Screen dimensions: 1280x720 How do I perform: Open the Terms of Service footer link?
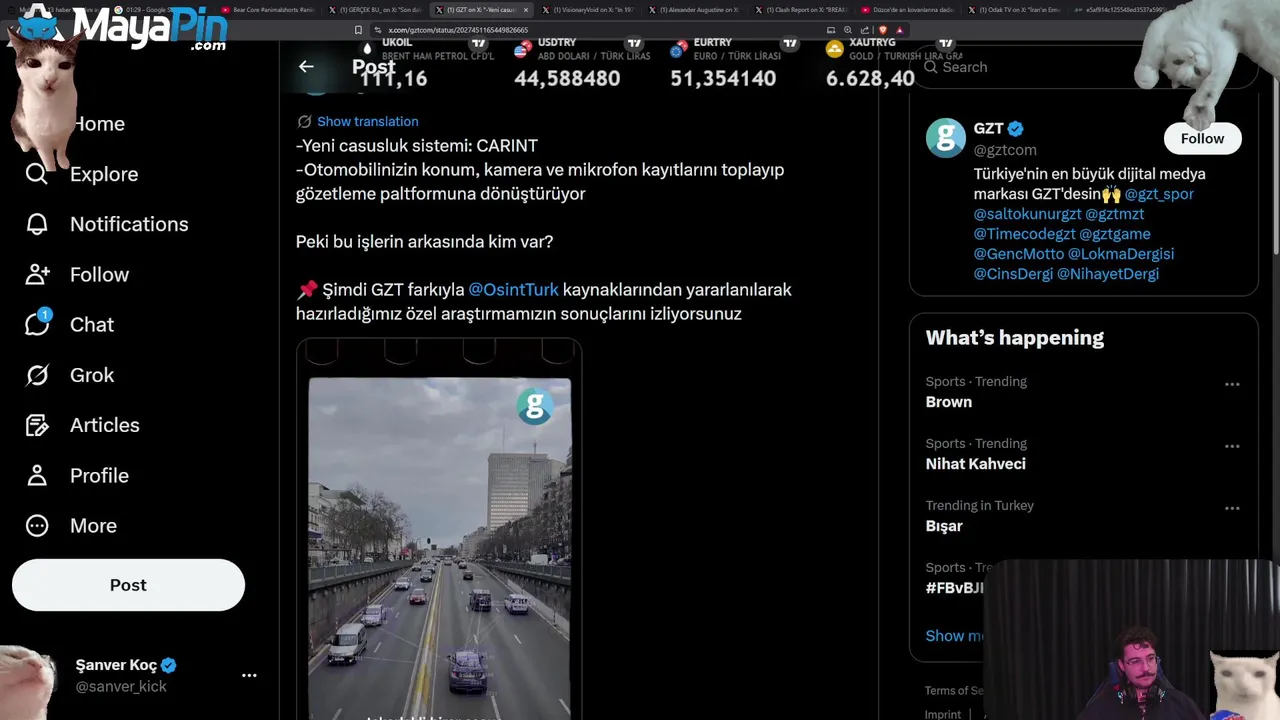[x=954, y=690]
